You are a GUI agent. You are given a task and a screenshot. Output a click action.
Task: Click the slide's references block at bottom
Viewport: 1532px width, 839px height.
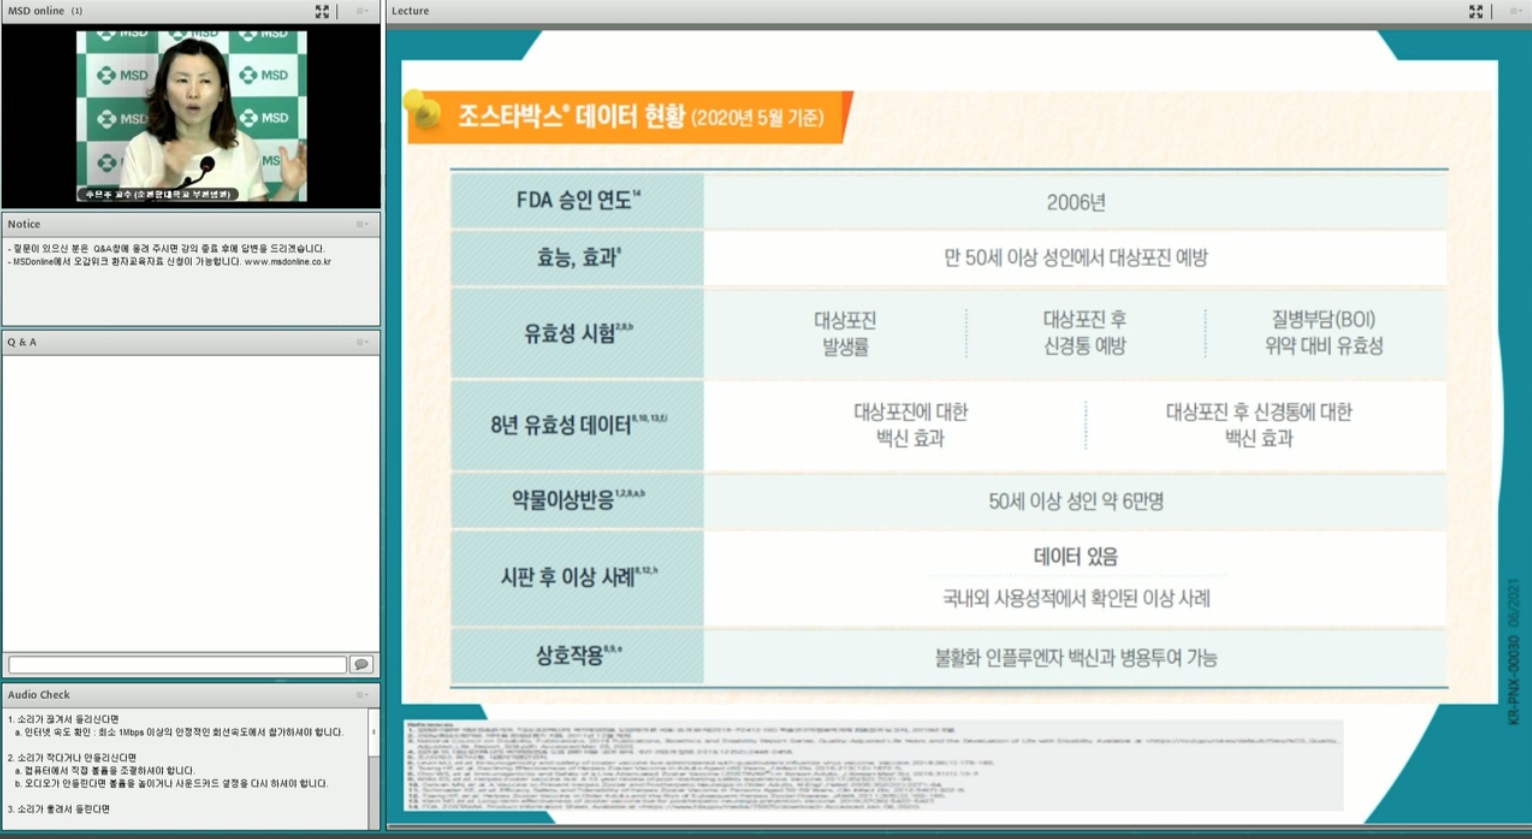click(x=870, y=765)
